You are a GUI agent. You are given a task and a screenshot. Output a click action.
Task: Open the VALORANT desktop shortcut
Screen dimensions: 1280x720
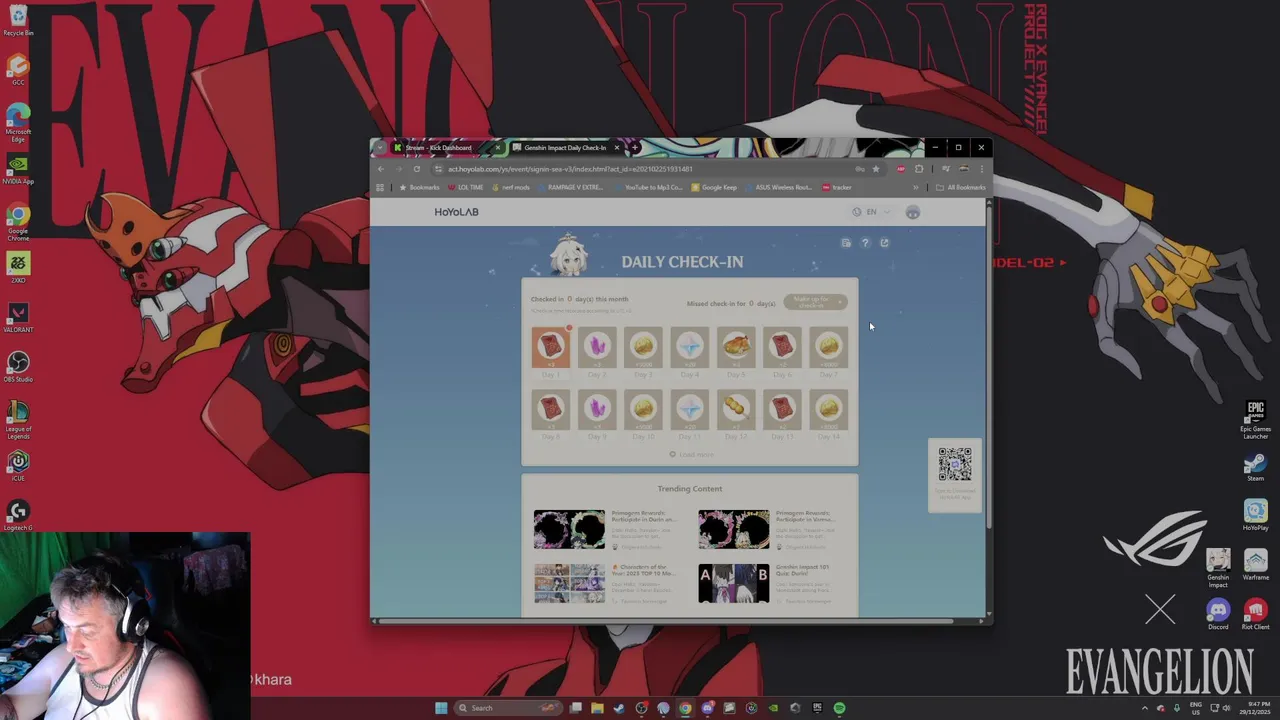pyautogui.click(x=18, y=318)
